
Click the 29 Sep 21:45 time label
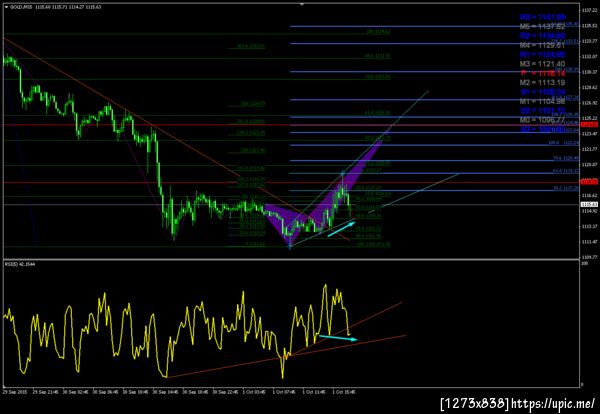46,392
